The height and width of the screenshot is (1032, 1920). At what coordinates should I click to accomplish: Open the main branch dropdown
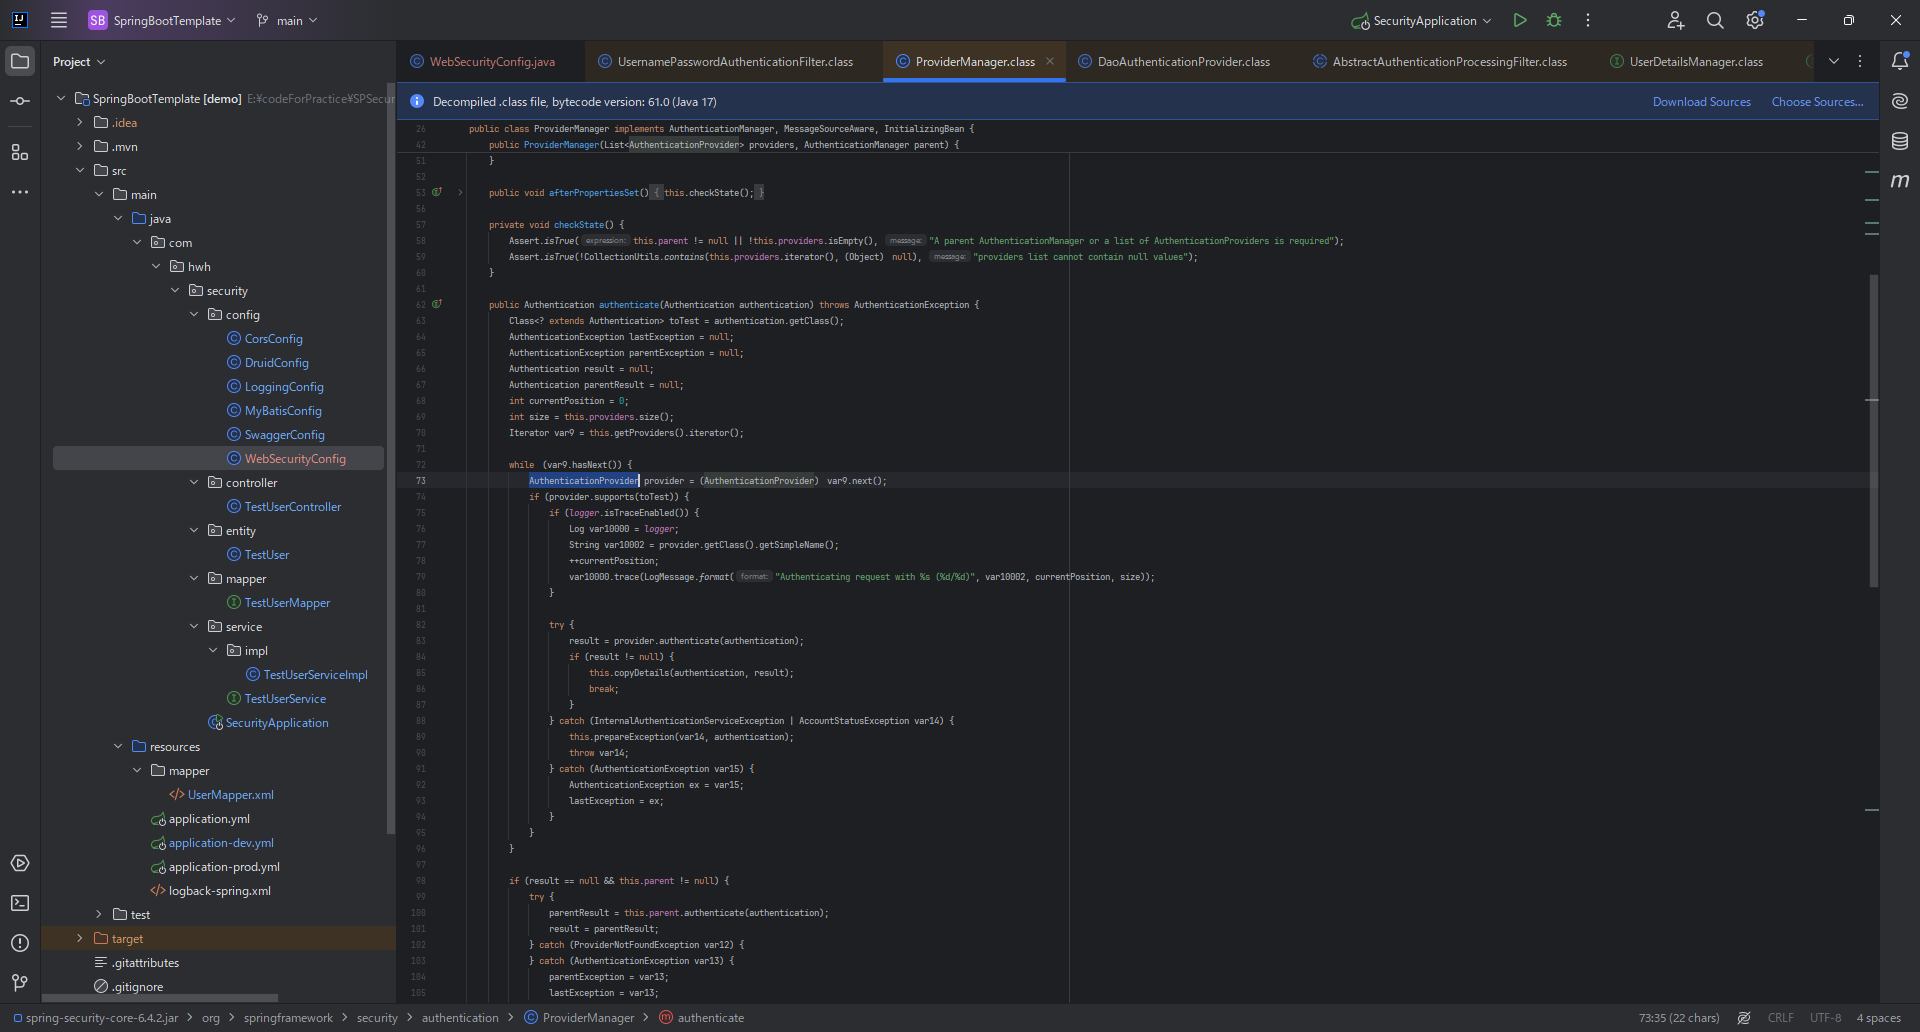(287, 20)
